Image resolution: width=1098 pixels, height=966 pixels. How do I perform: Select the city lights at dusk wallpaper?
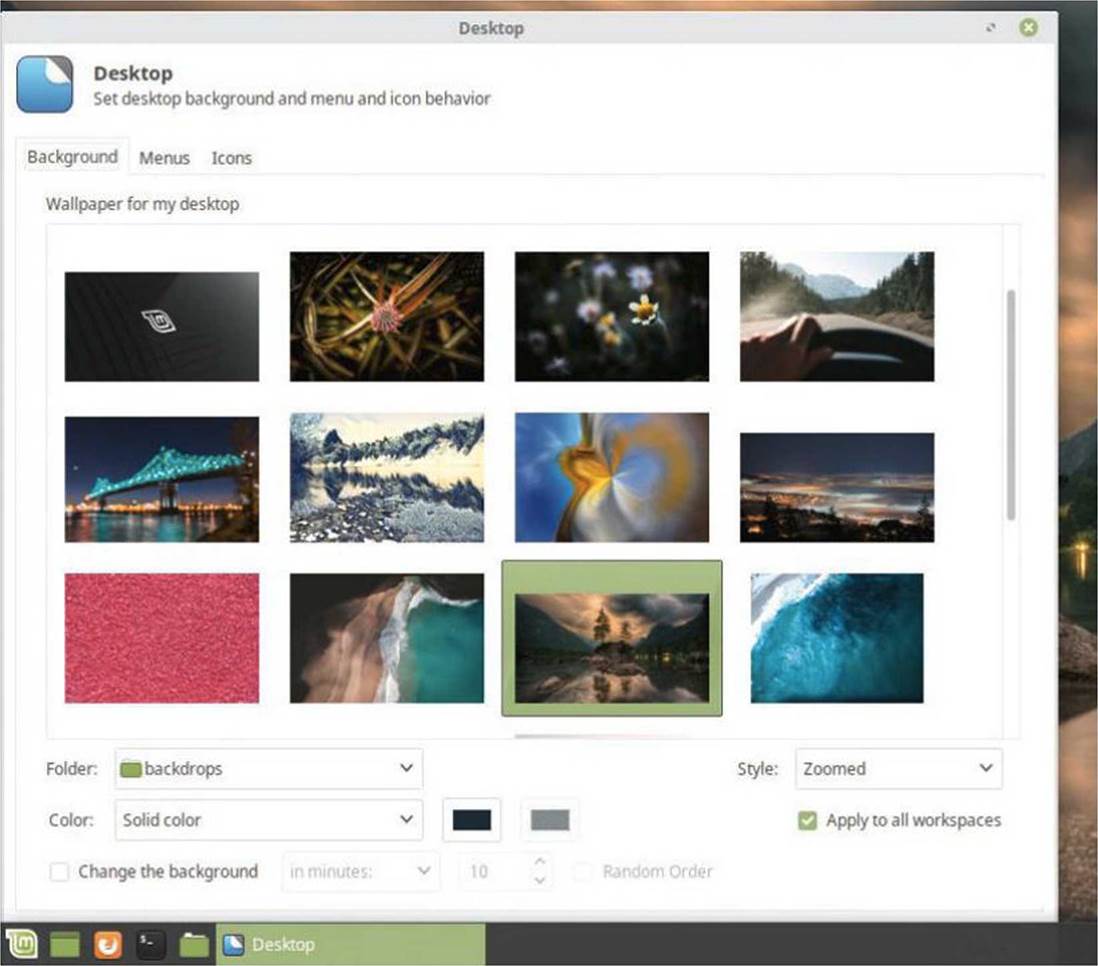(x=837, y=488)
